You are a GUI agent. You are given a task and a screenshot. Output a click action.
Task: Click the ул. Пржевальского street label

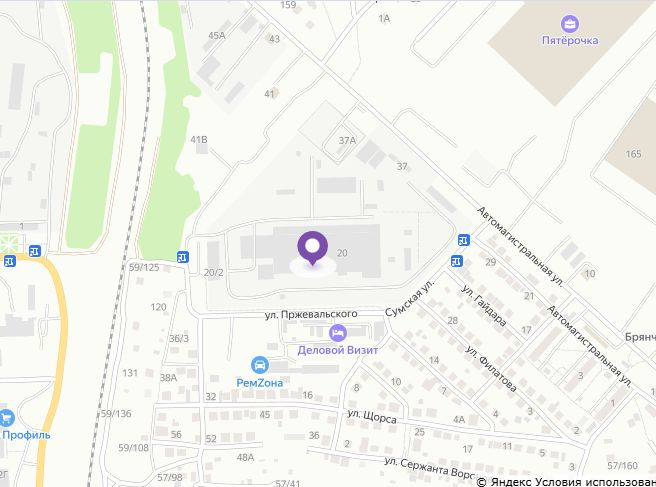311,314
